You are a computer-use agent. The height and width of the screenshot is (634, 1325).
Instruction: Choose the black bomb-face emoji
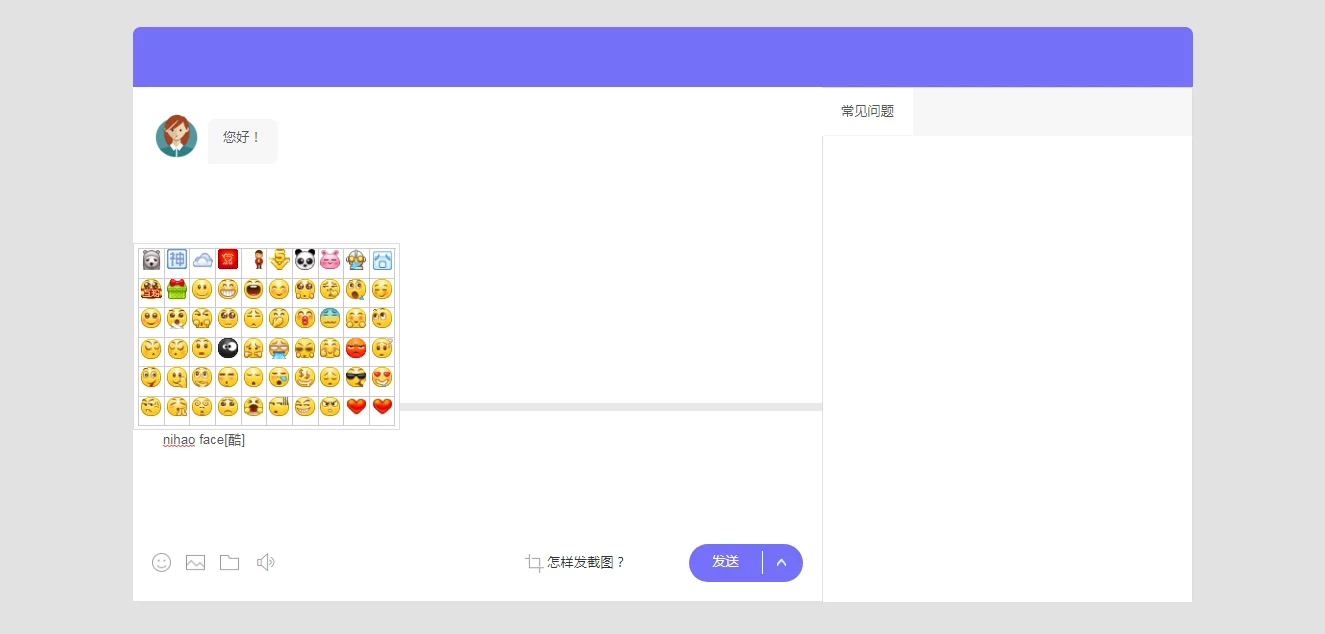[x=228, y=348]
